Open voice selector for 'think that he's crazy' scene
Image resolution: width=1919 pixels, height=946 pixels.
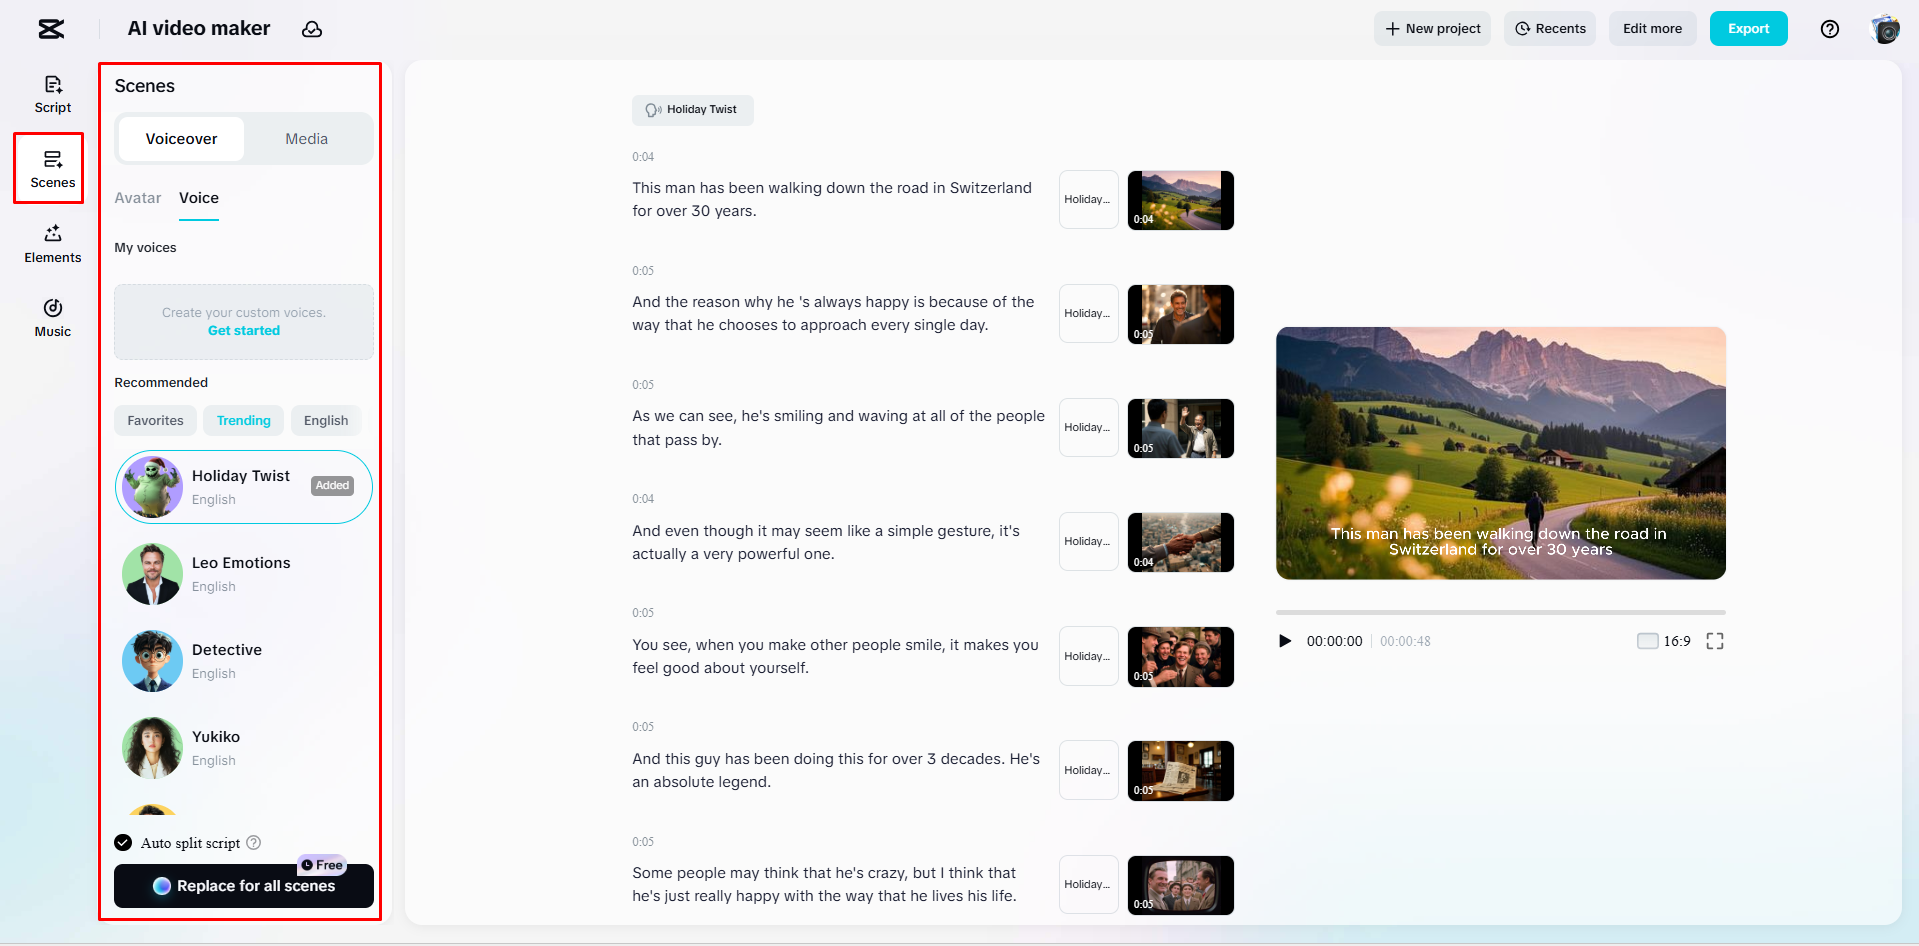click(x=1088, y=885)
